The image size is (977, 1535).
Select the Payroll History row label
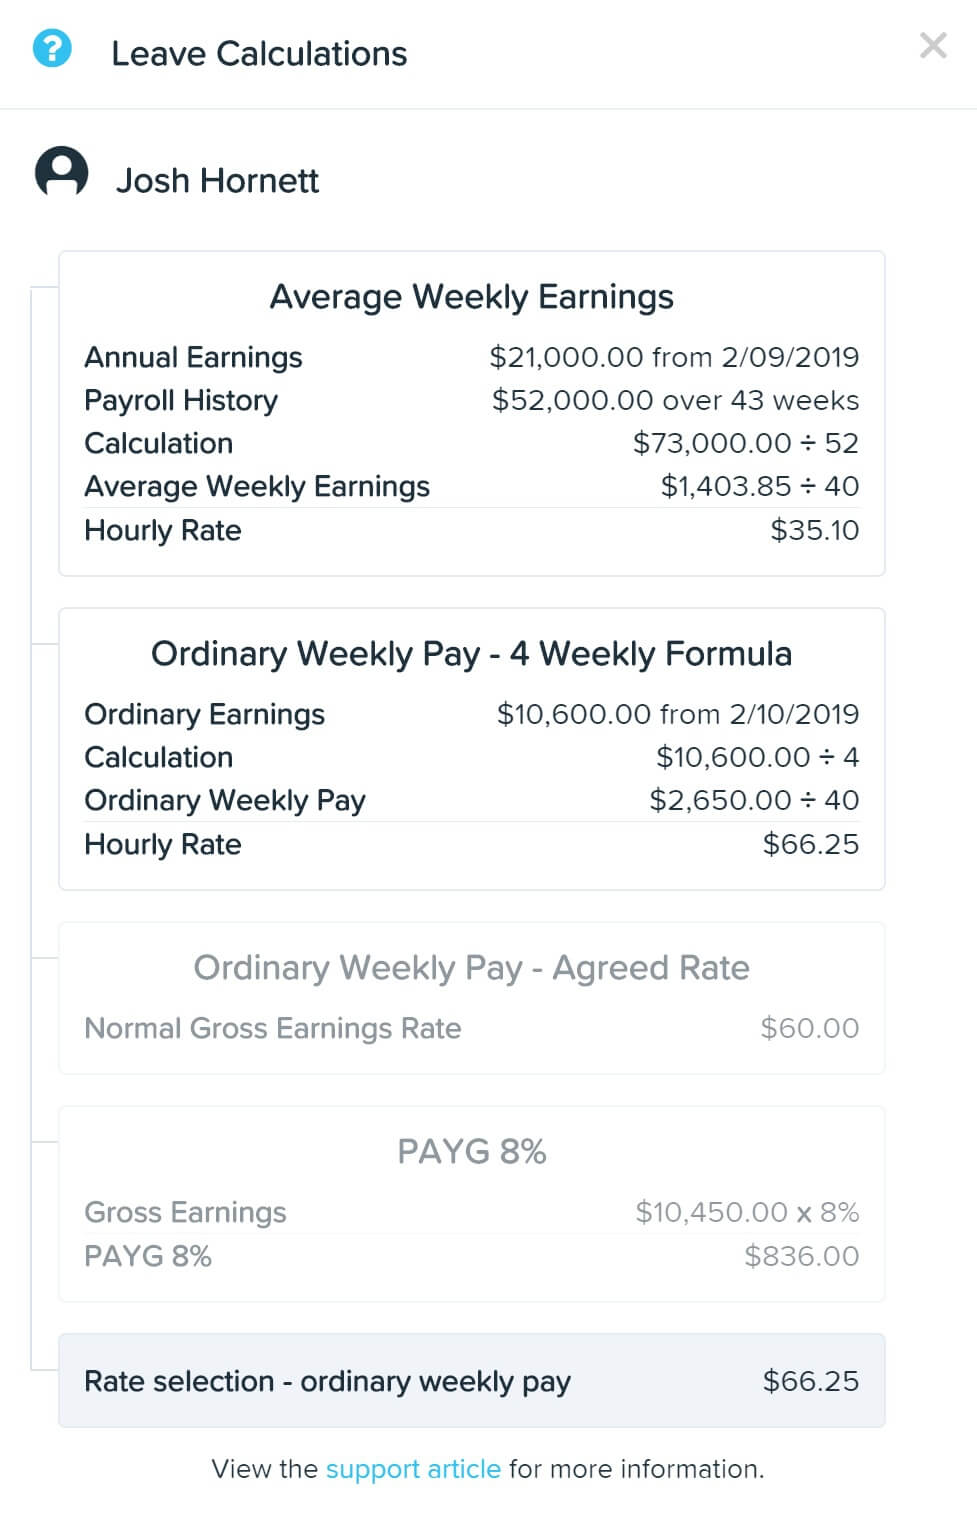181,400
